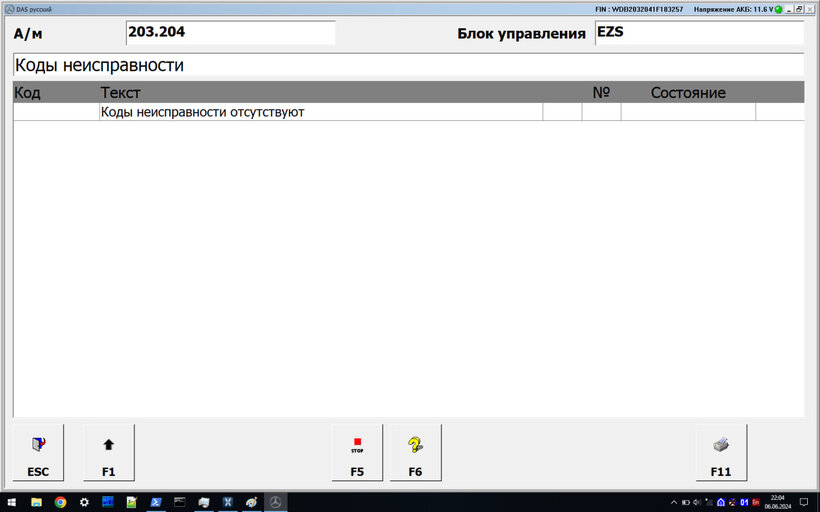Viewport: 820px width, 512px height.
Task: Click the ESC exit button
Action: click(x=38, y=452)
